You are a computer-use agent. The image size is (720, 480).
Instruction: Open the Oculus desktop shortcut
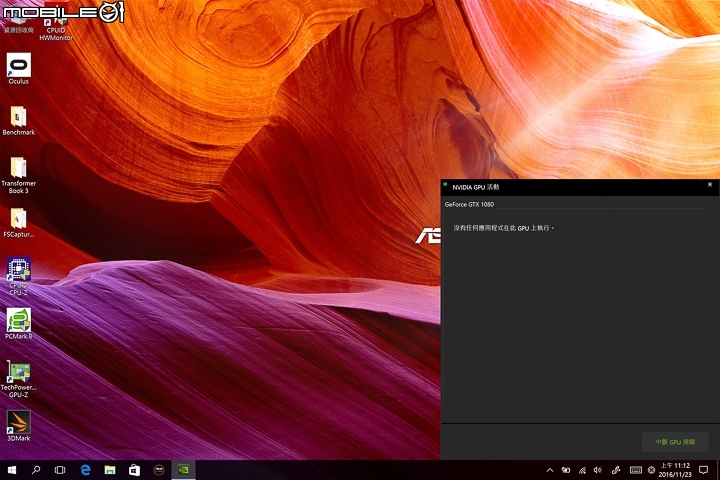coord(18,68)
